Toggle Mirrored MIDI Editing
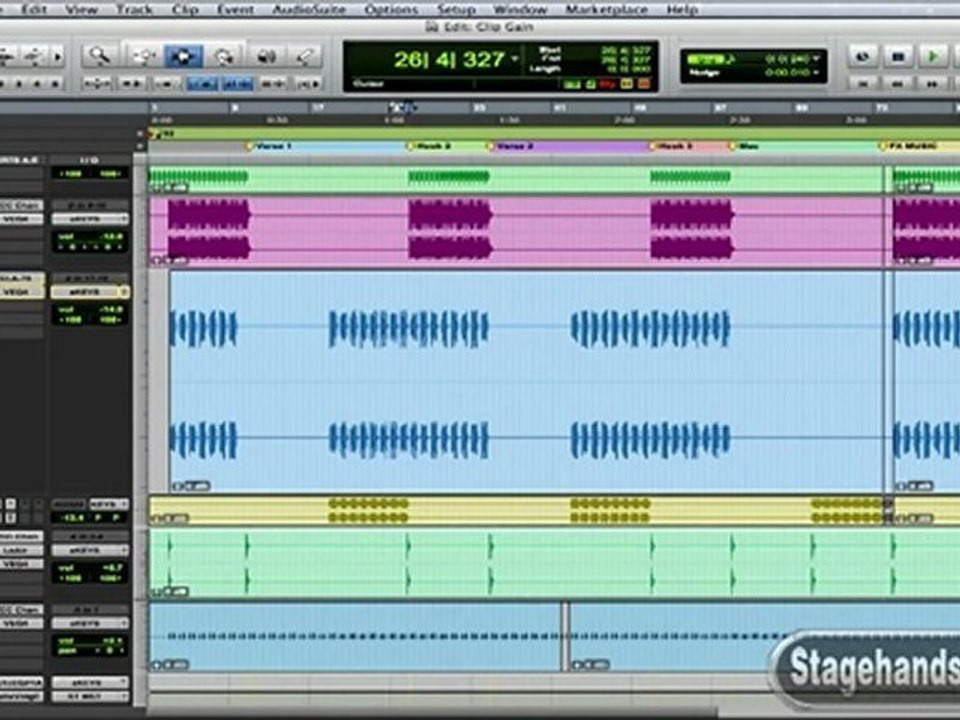 click(167, 83)
